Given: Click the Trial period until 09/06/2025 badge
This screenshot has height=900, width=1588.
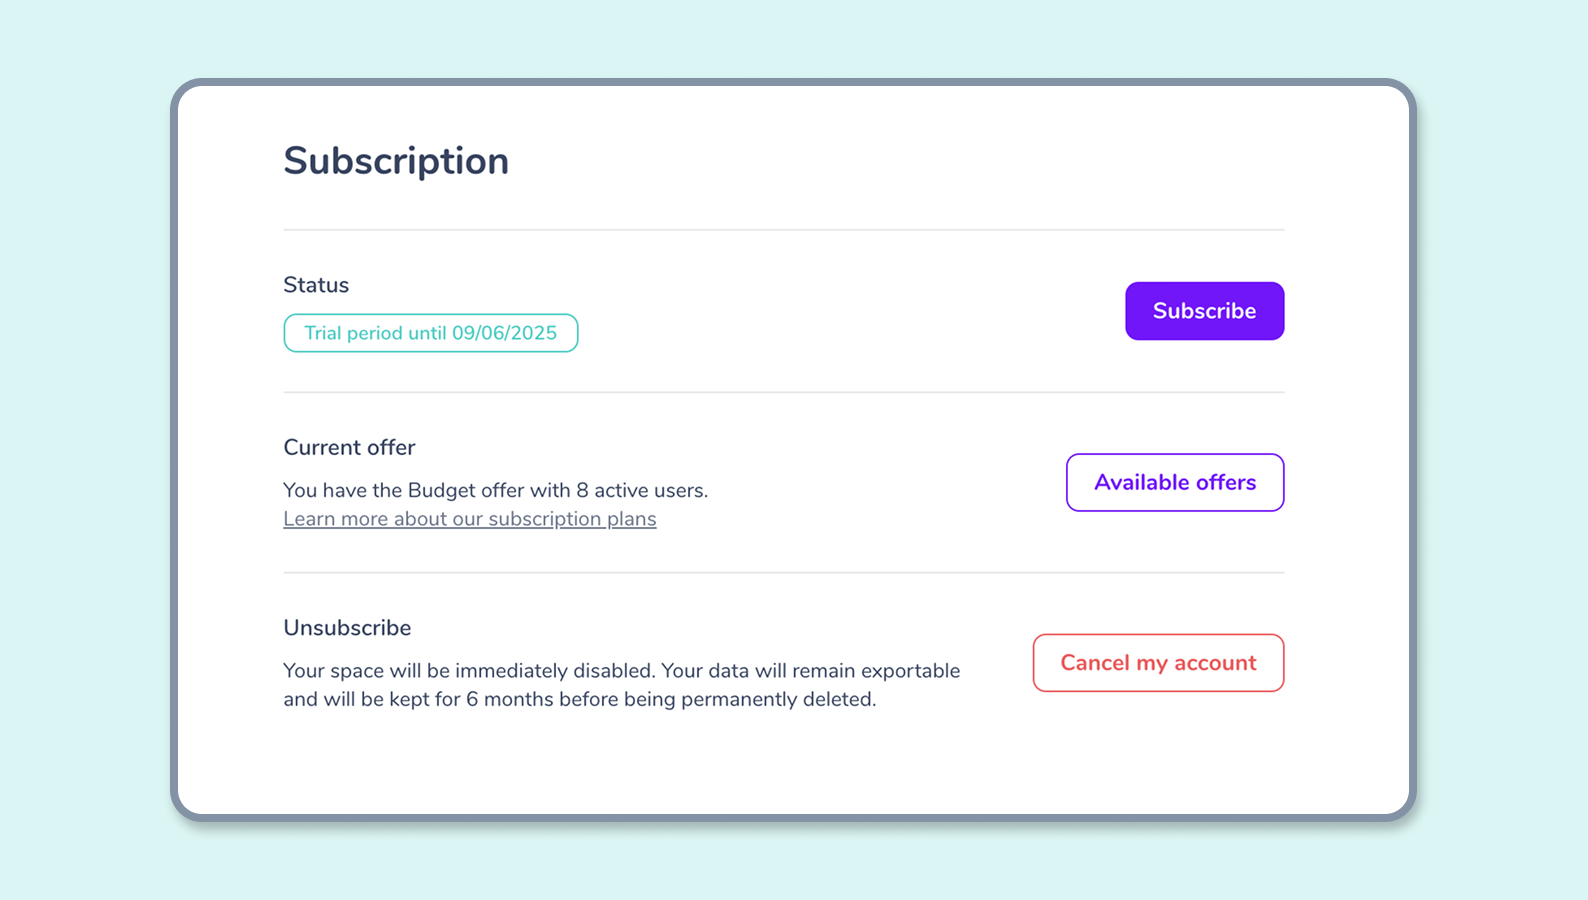Looking at the screenshot, I should 431,333.
